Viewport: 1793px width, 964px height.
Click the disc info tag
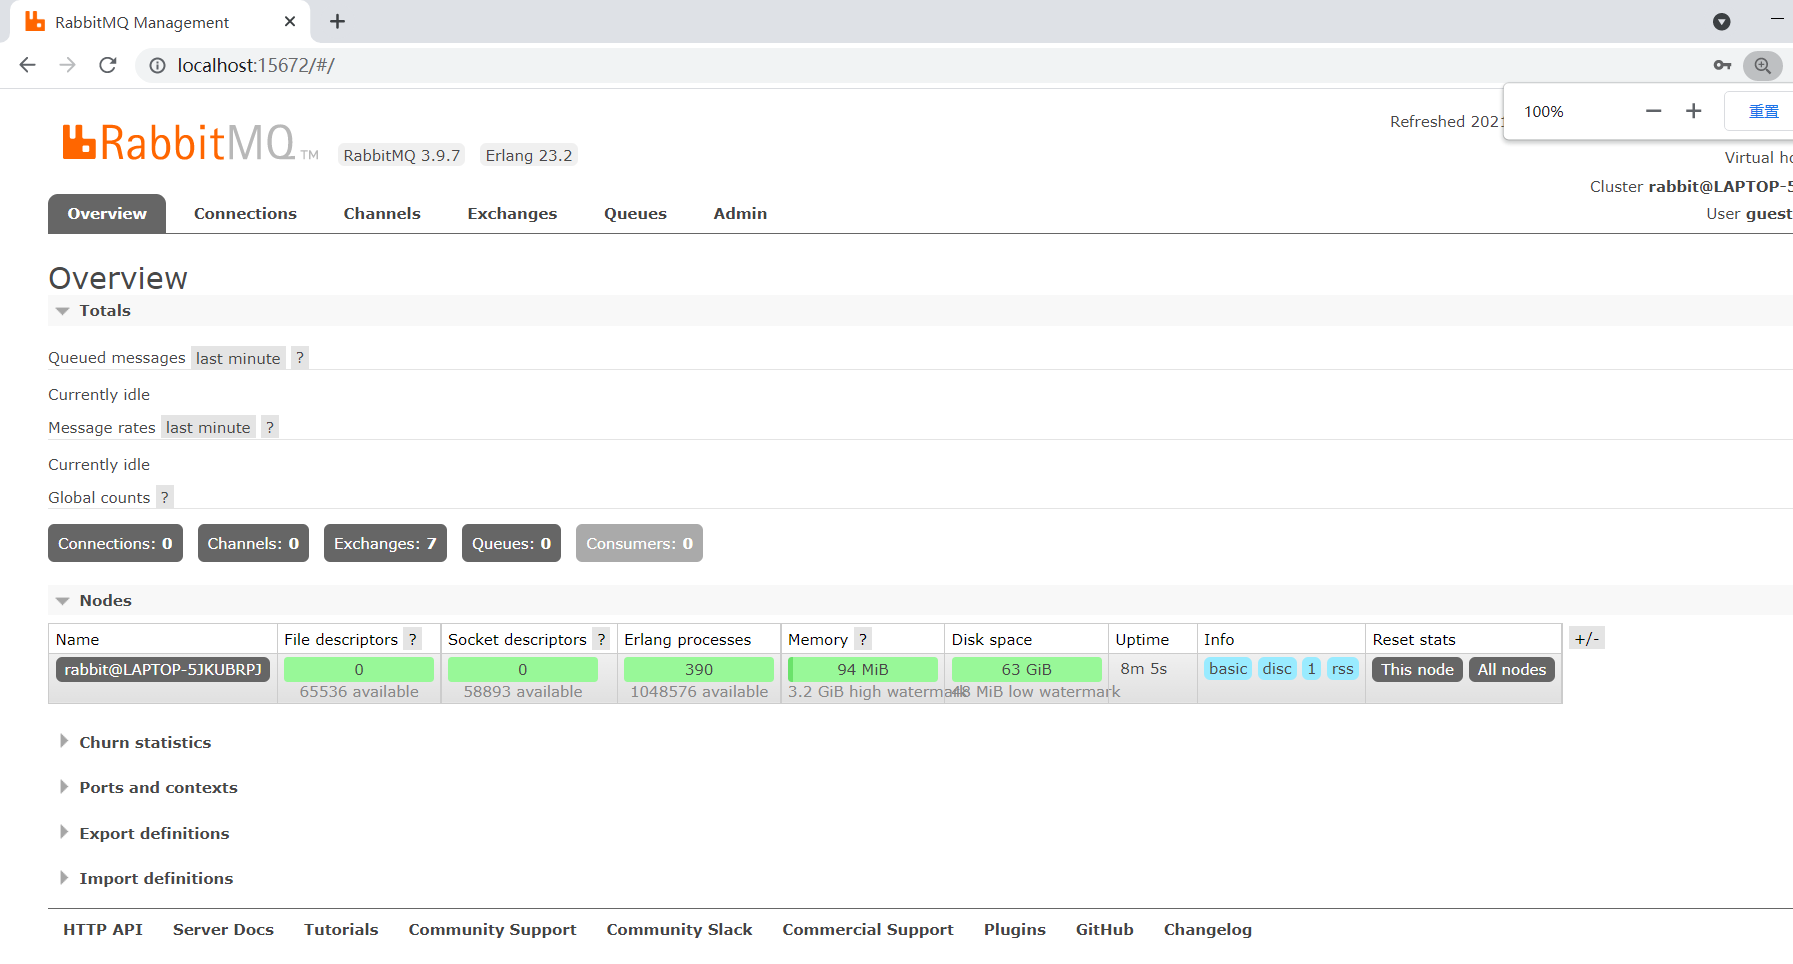pos(1277,669)
